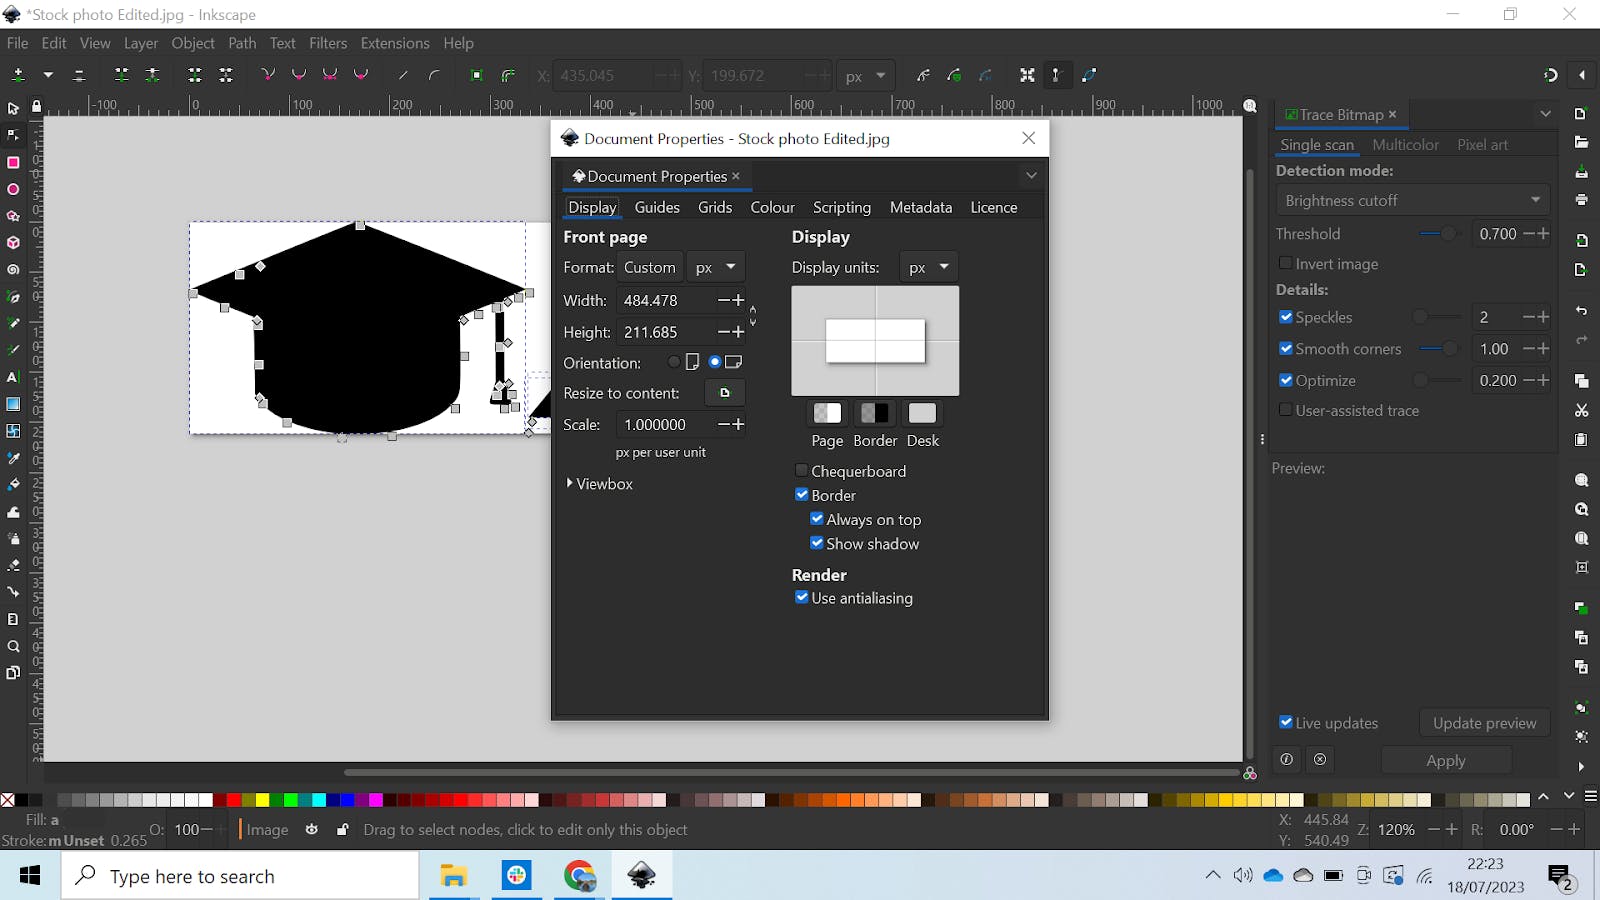Screen dimensions: 1600x900
Task: Disable the Use antialiasing render option
Action: [801, 597]
